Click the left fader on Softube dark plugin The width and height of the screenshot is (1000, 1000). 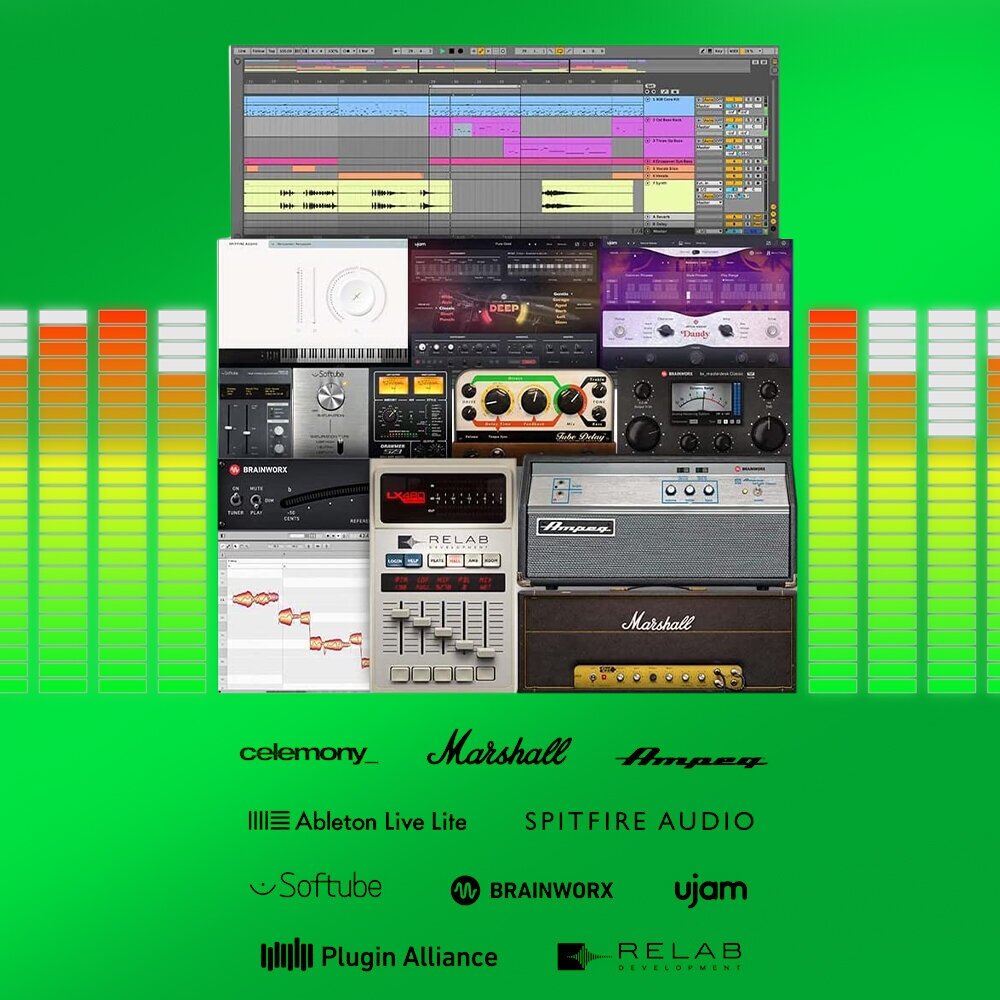[x=229, y=429]
